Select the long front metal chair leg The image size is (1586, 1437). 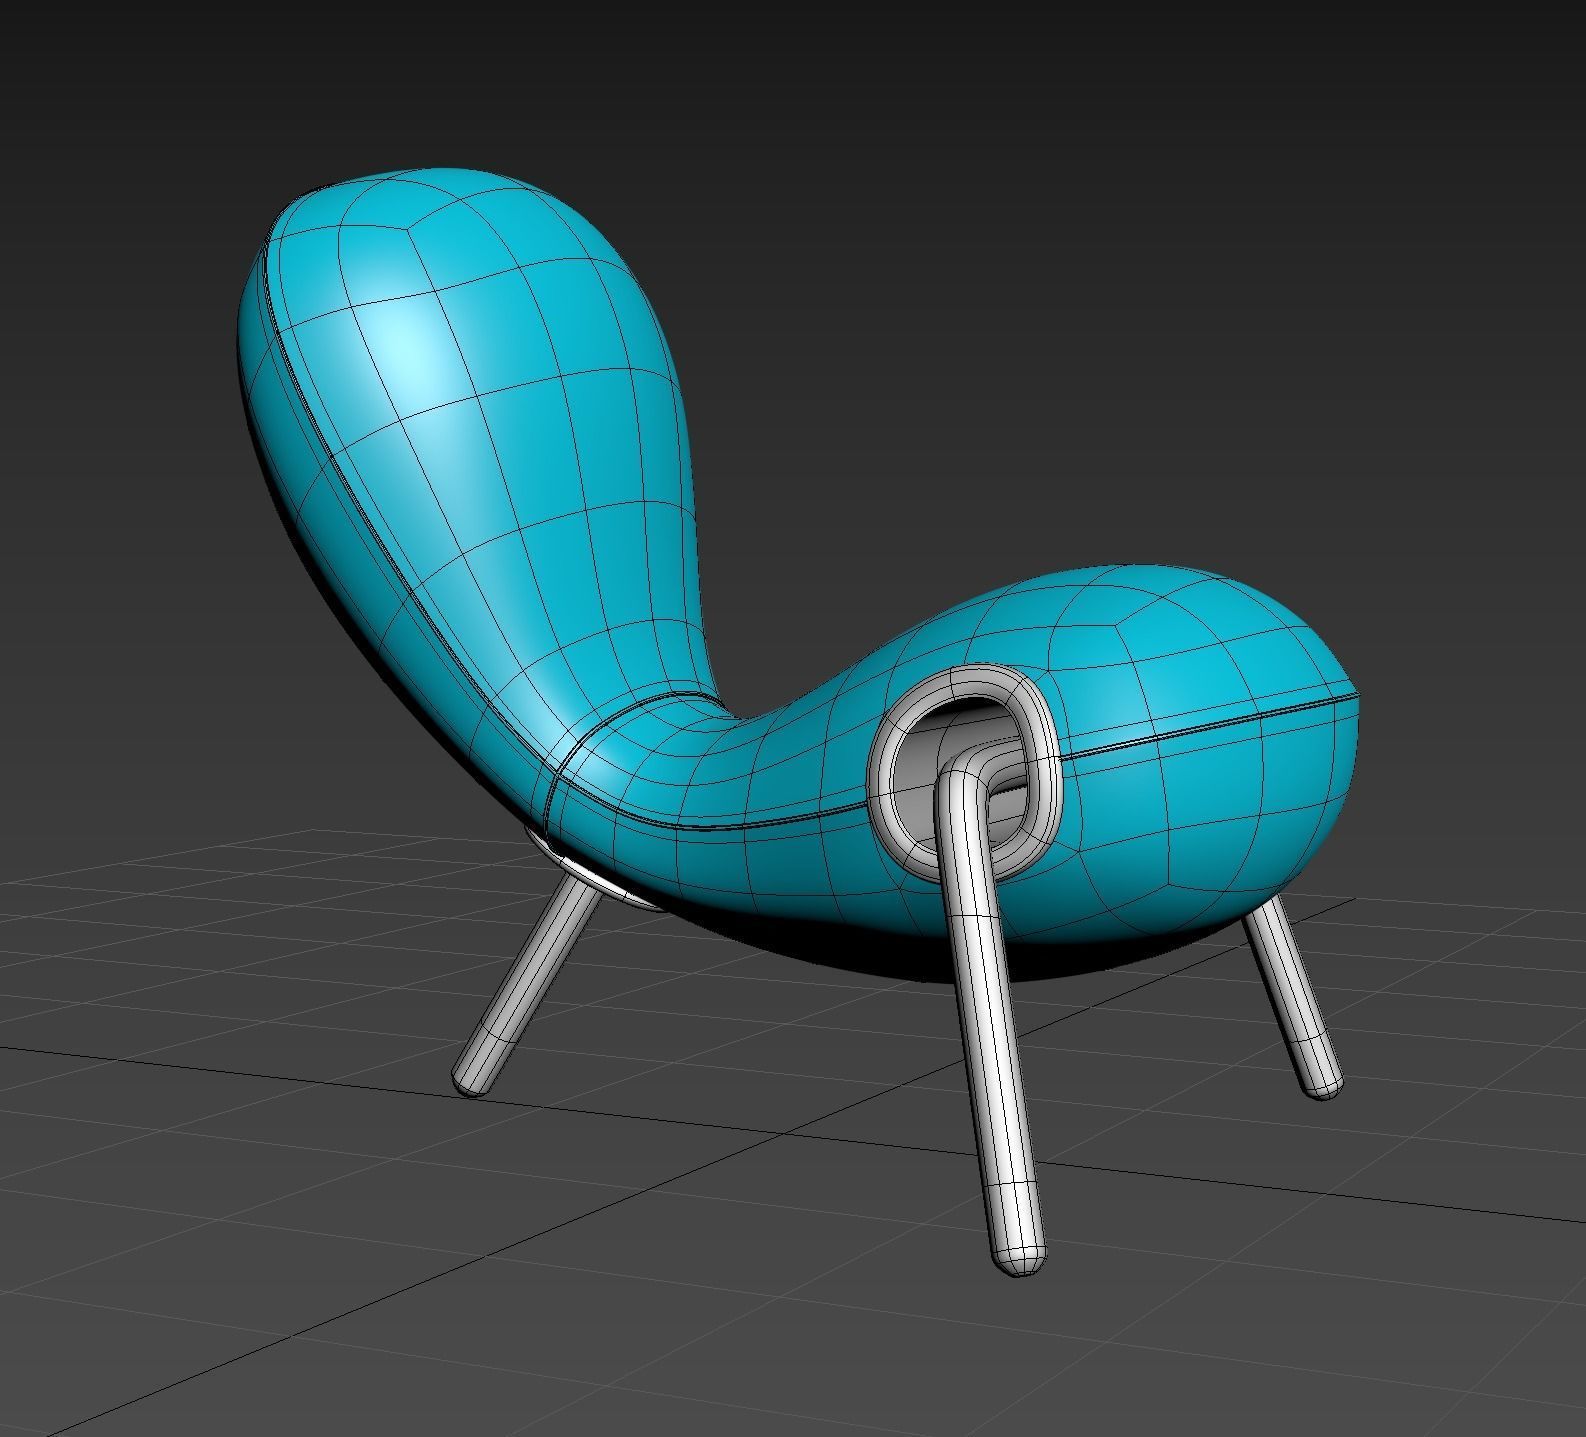pos(991,1010)
